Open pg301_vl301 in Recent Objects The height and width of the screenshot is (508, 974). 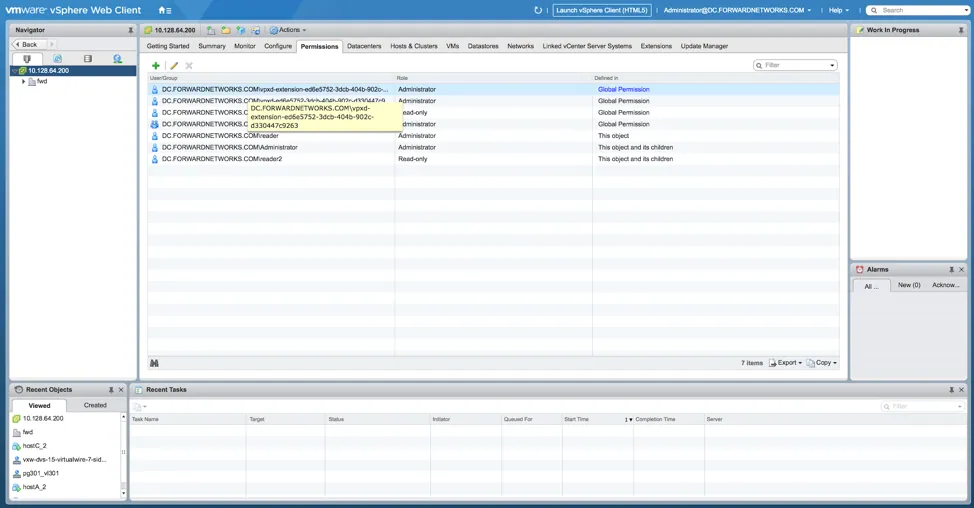click(40, 473)
